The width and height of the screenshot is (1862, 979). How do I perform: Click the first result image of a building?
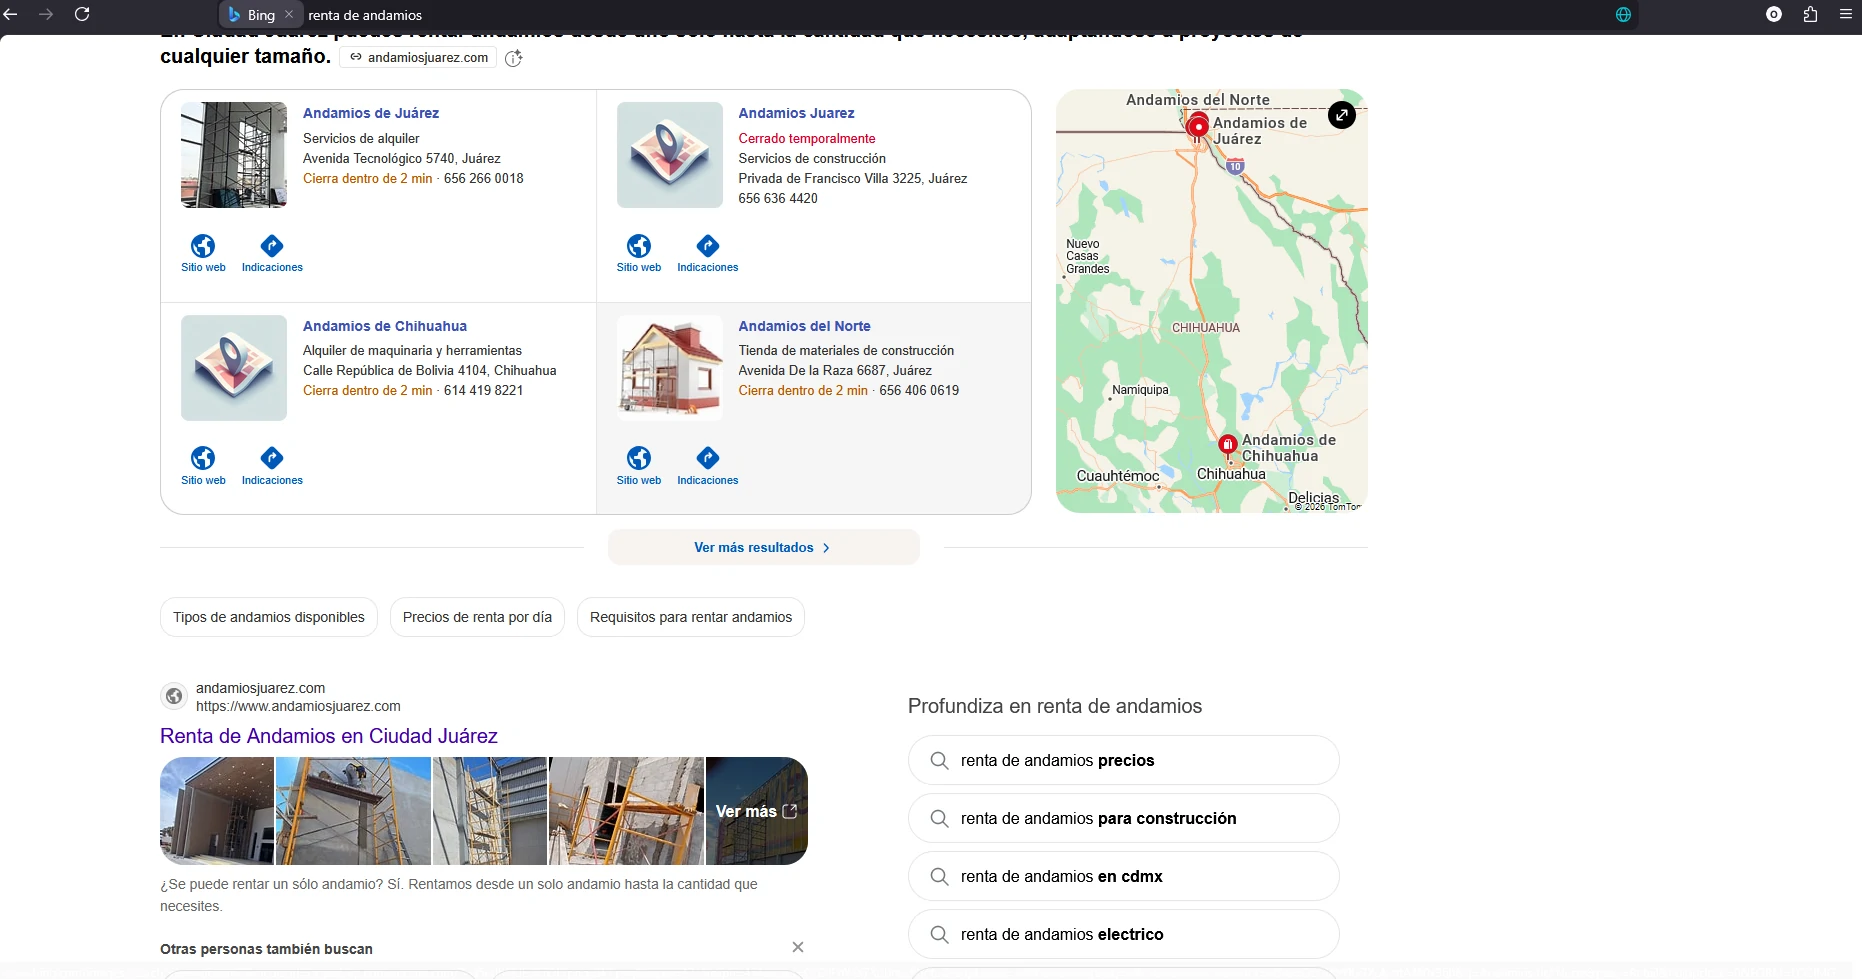coord(217,811)
